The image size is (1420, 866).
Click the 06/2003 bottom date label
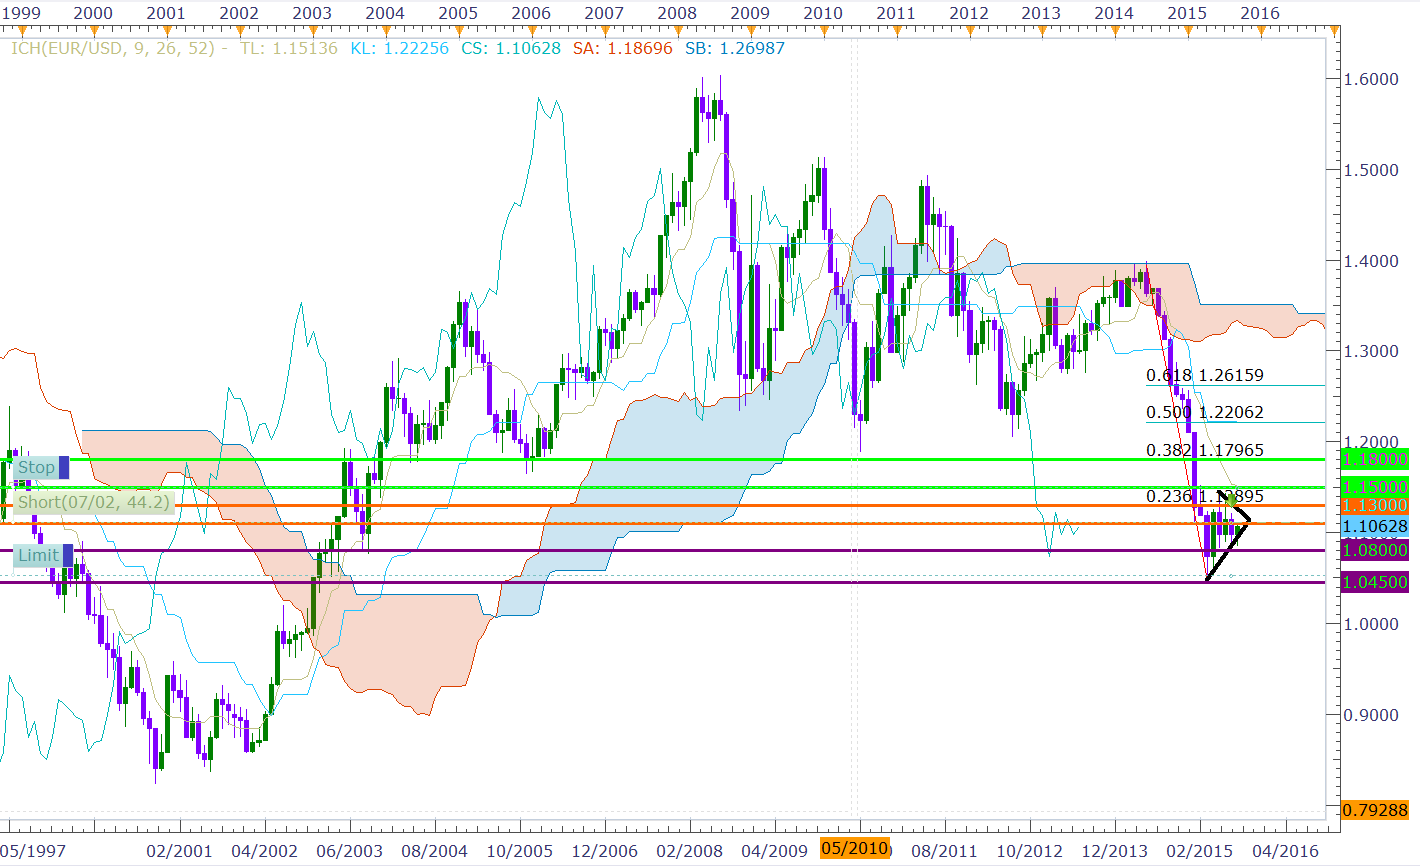[x=349, y=851]
